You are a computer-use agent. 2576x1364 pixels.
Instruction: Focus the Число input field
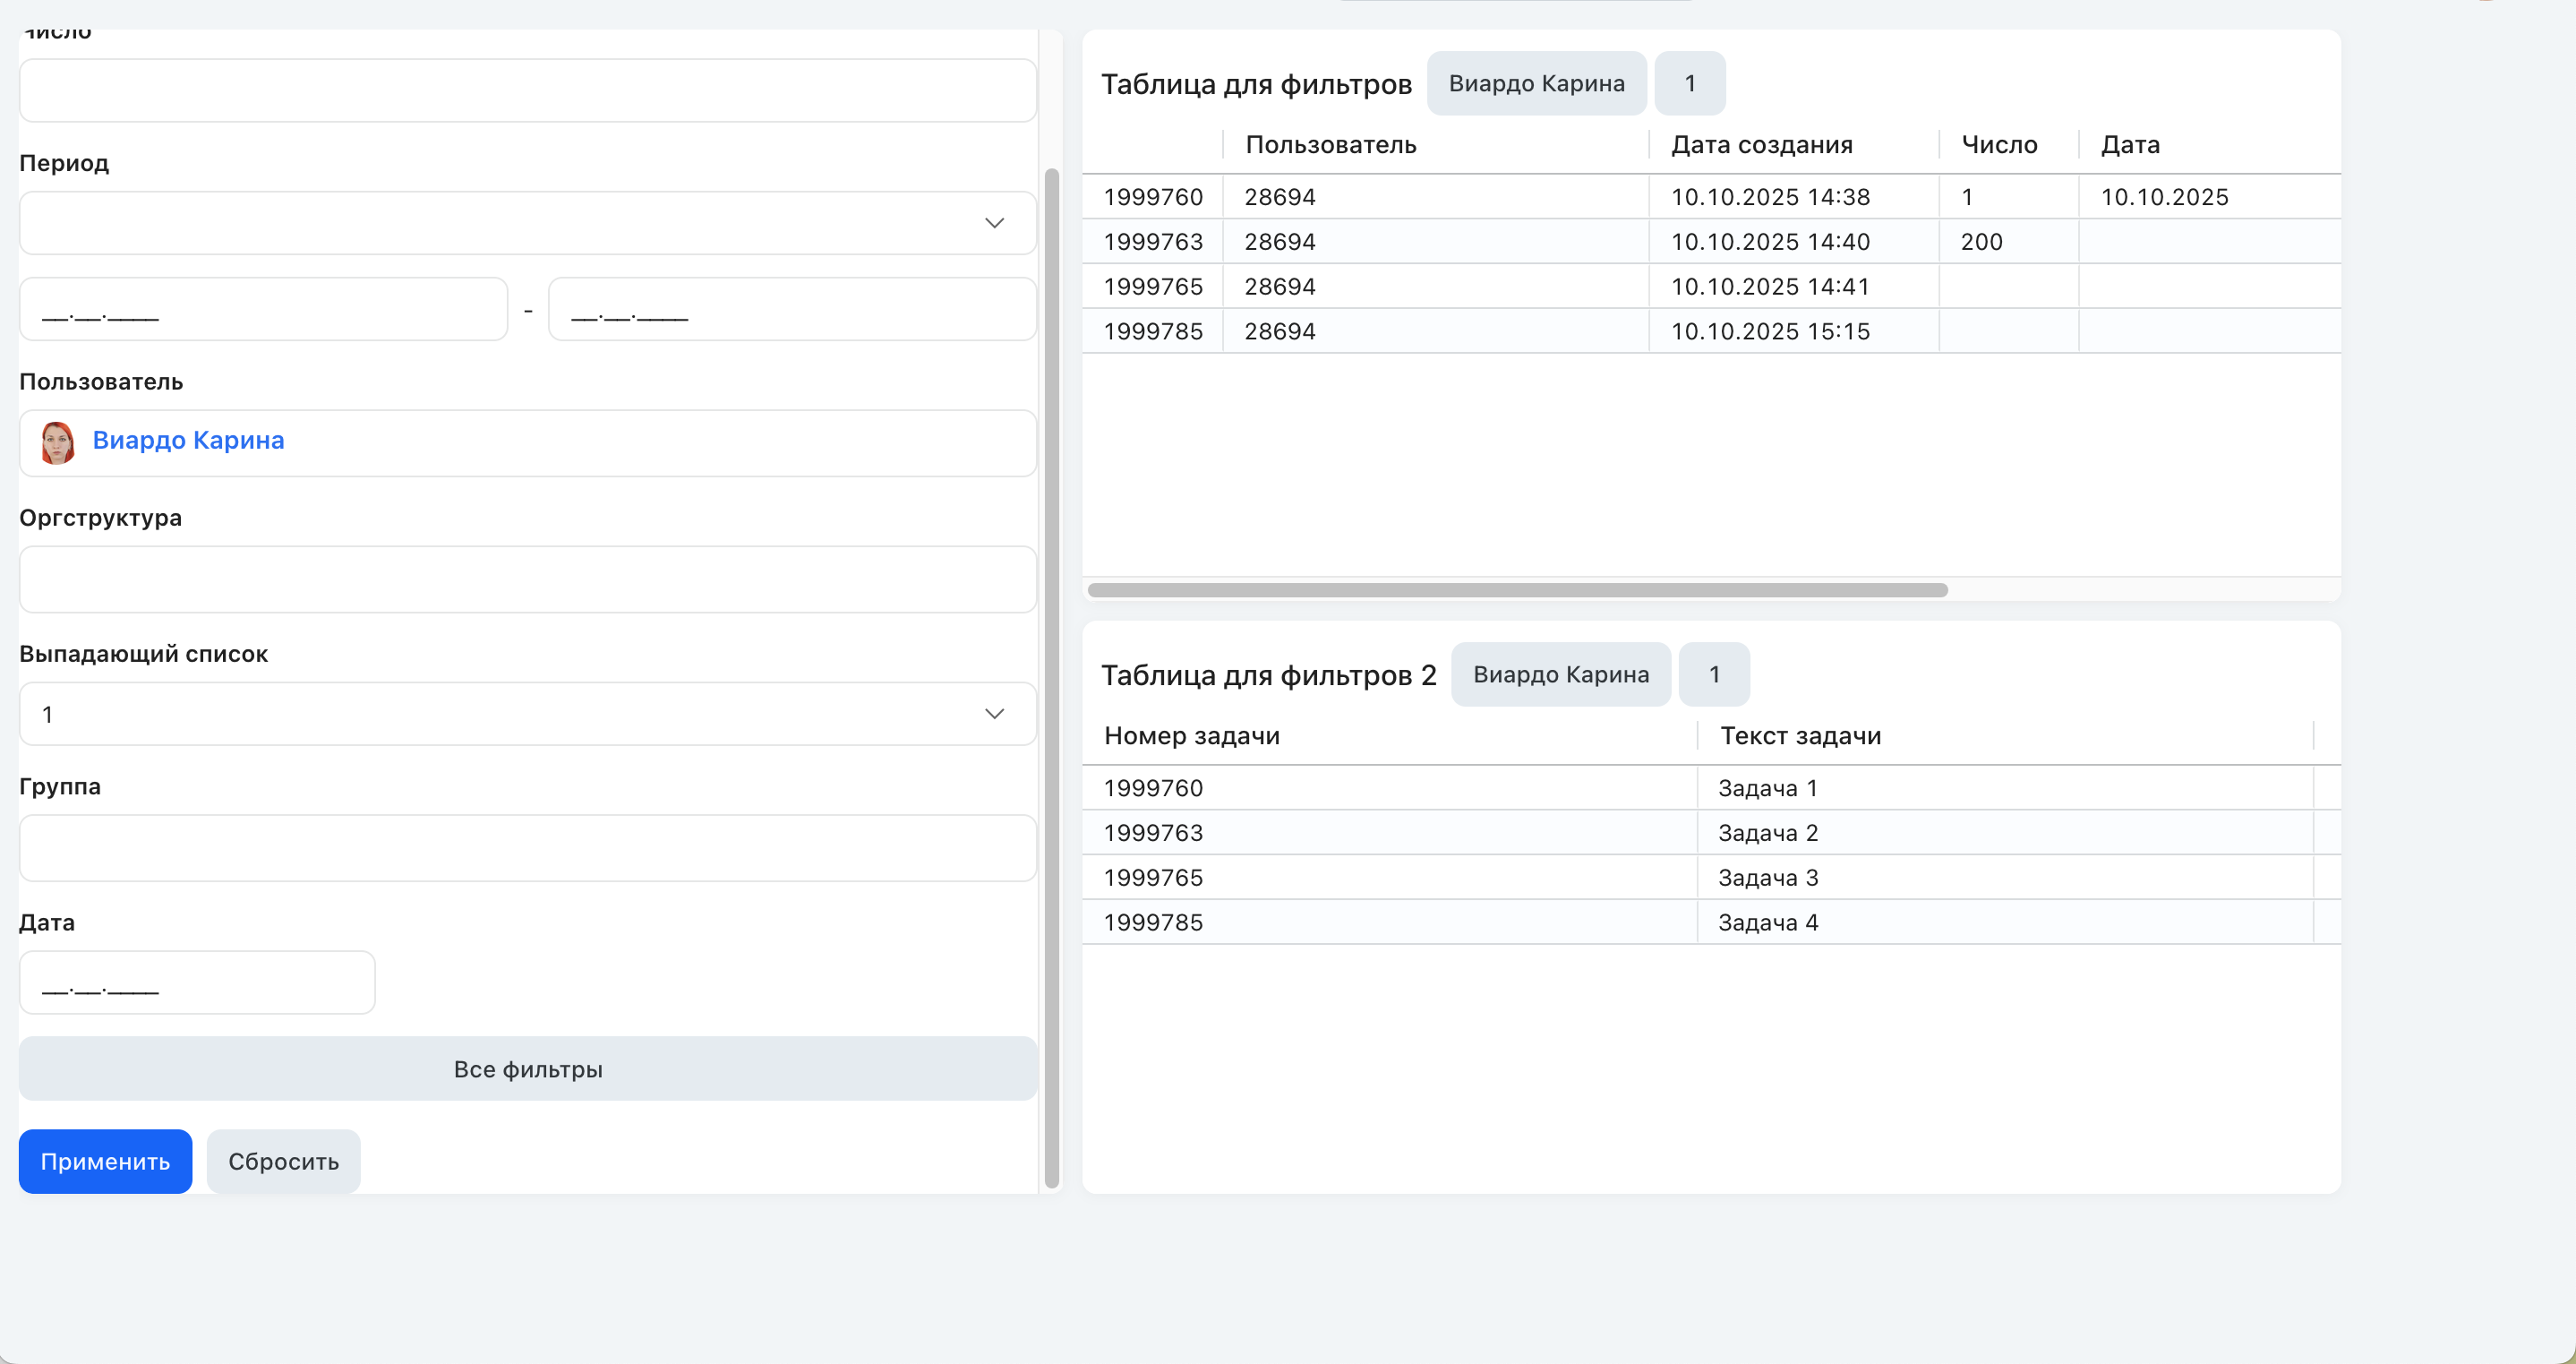point(528,90)
